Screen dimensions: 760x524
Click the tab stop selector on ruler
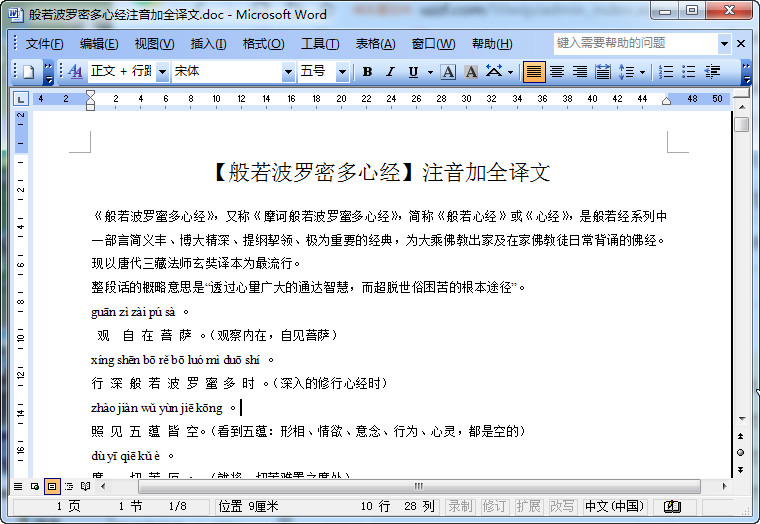click(20, 99)
